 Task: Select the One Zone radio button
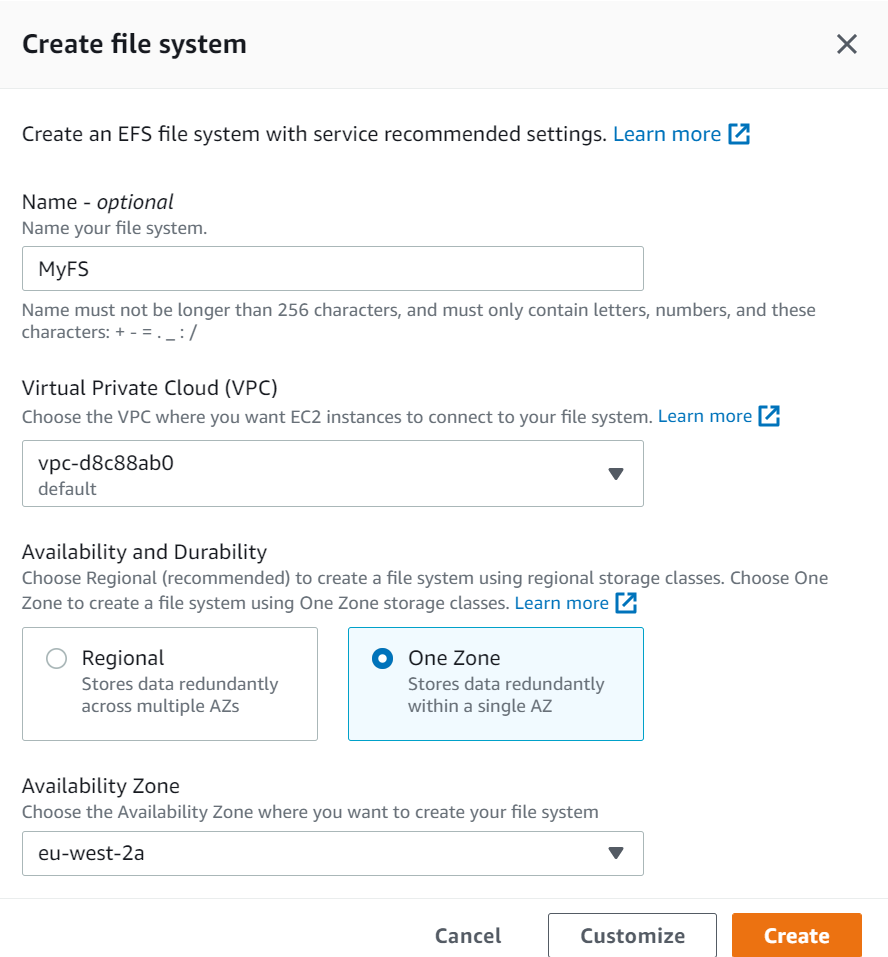click(x=382, y=658)
